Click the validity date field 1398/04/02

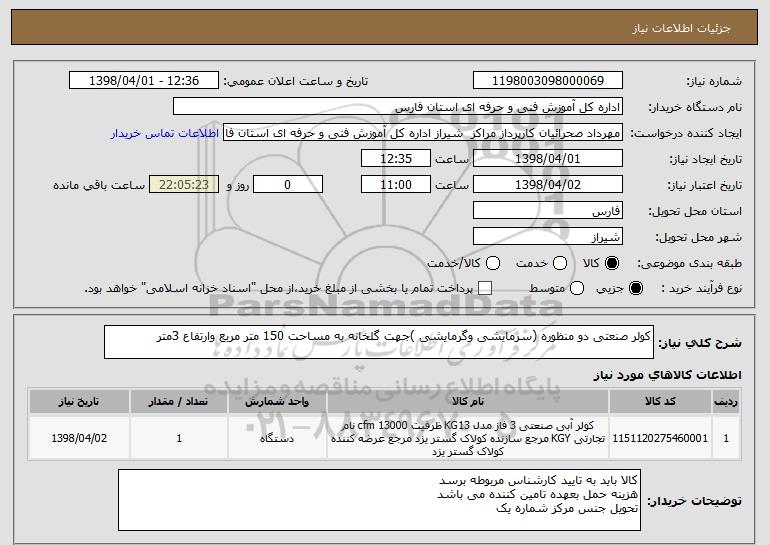548,185
